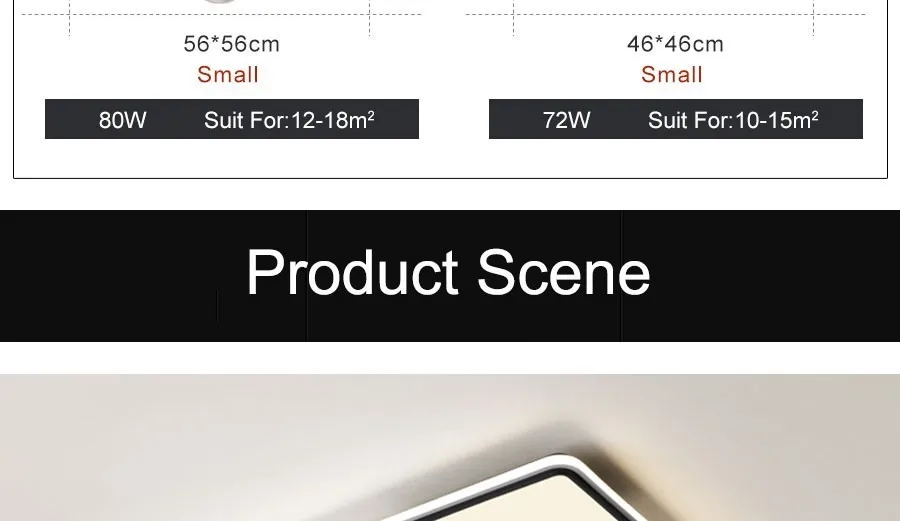Click the word Scene in the black banner
900x521 pixels.
click(564, 273)
